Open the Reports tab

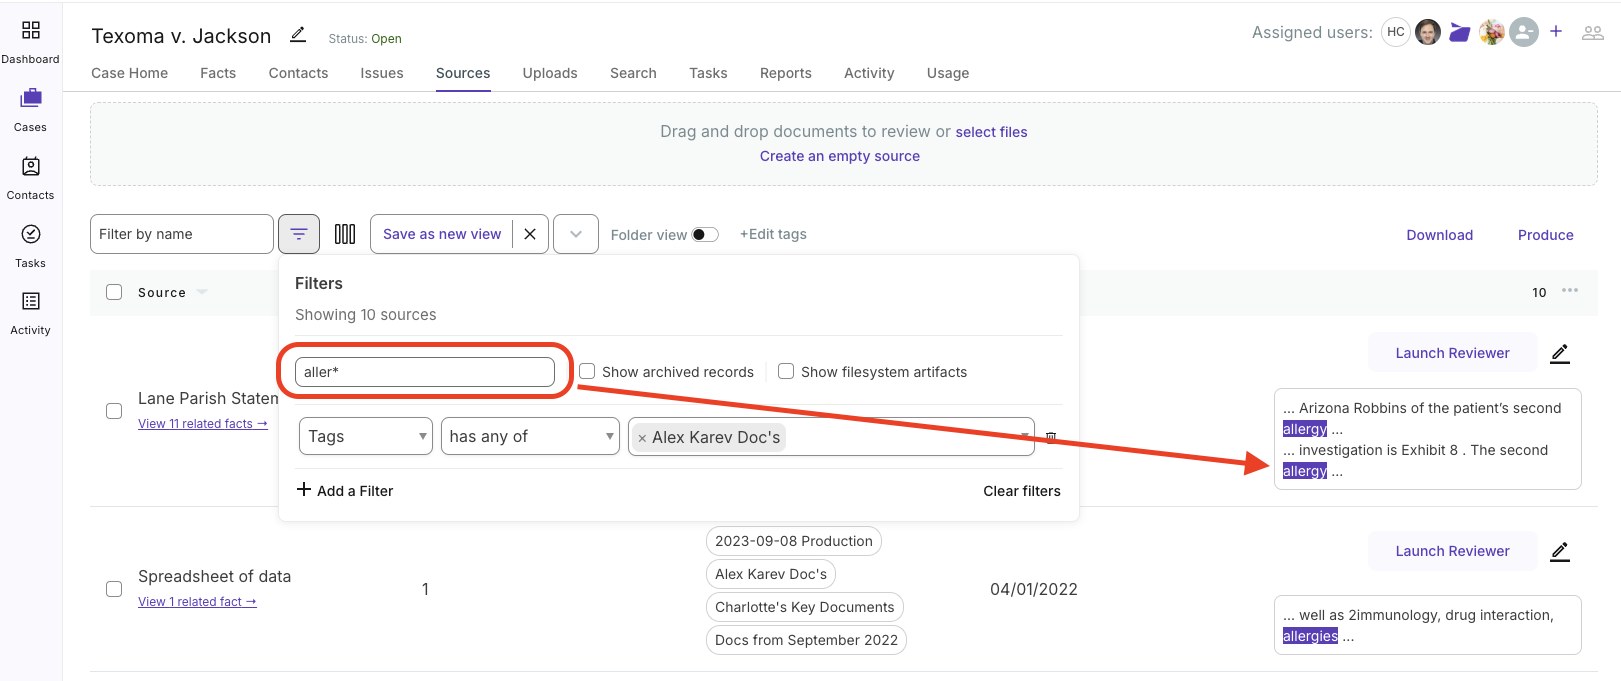click(x=785, y=73)
